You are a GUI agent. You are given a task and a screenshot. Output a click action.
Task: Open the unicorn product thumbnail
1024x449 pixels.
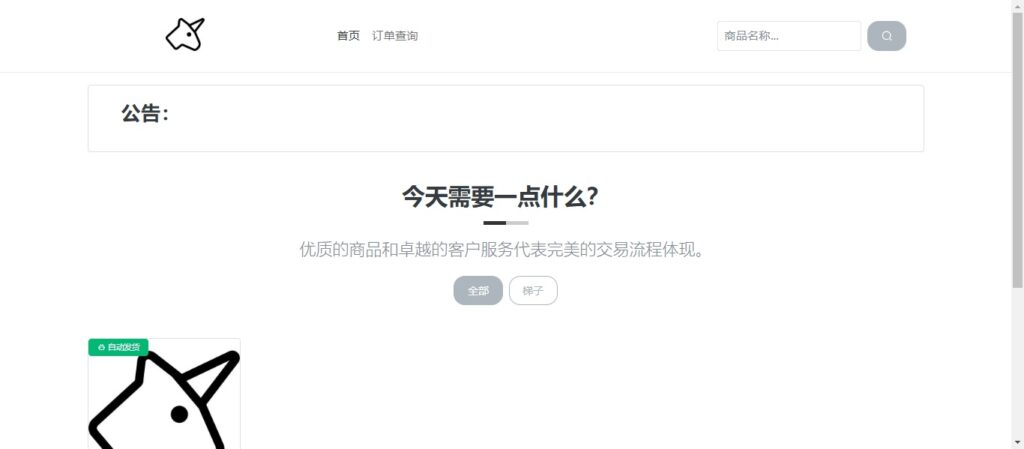tap(164, 394)
